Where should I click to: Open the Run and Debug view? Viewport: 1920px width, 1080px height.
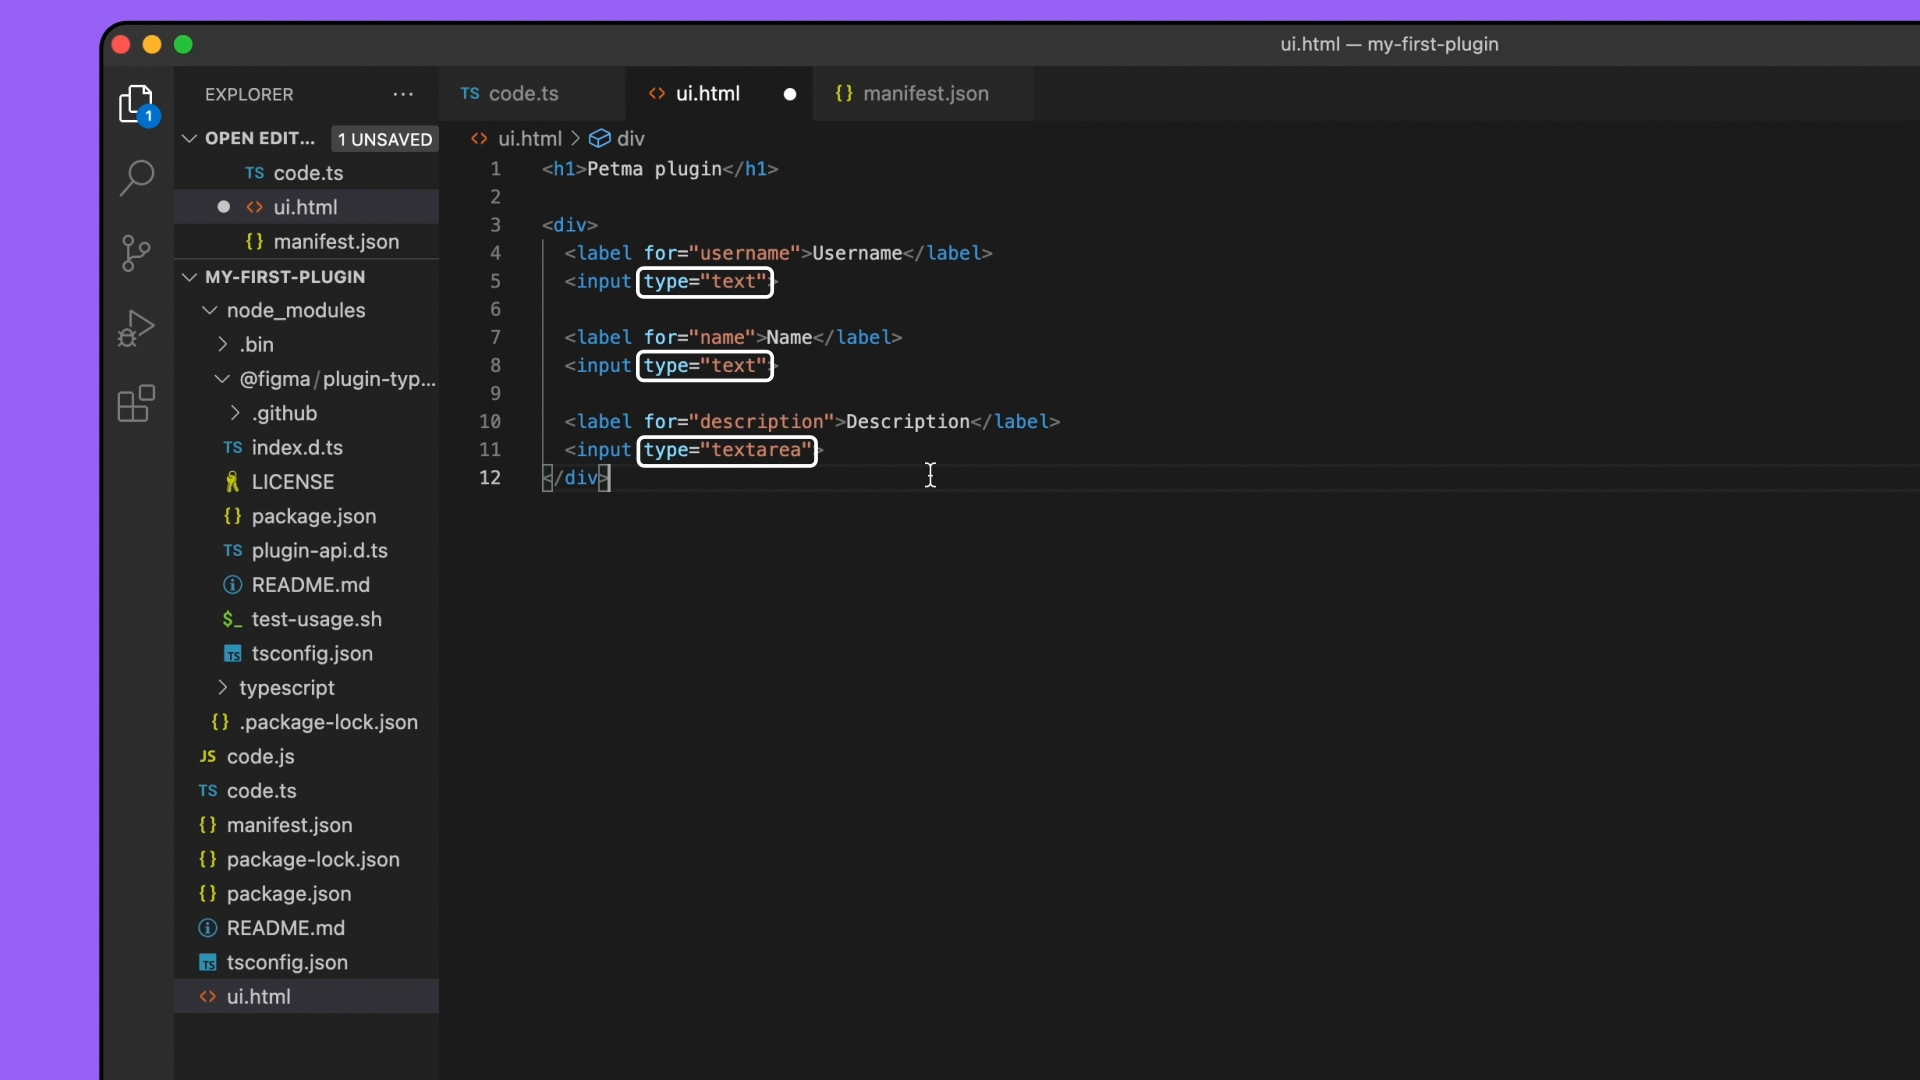tap(137, 328)
